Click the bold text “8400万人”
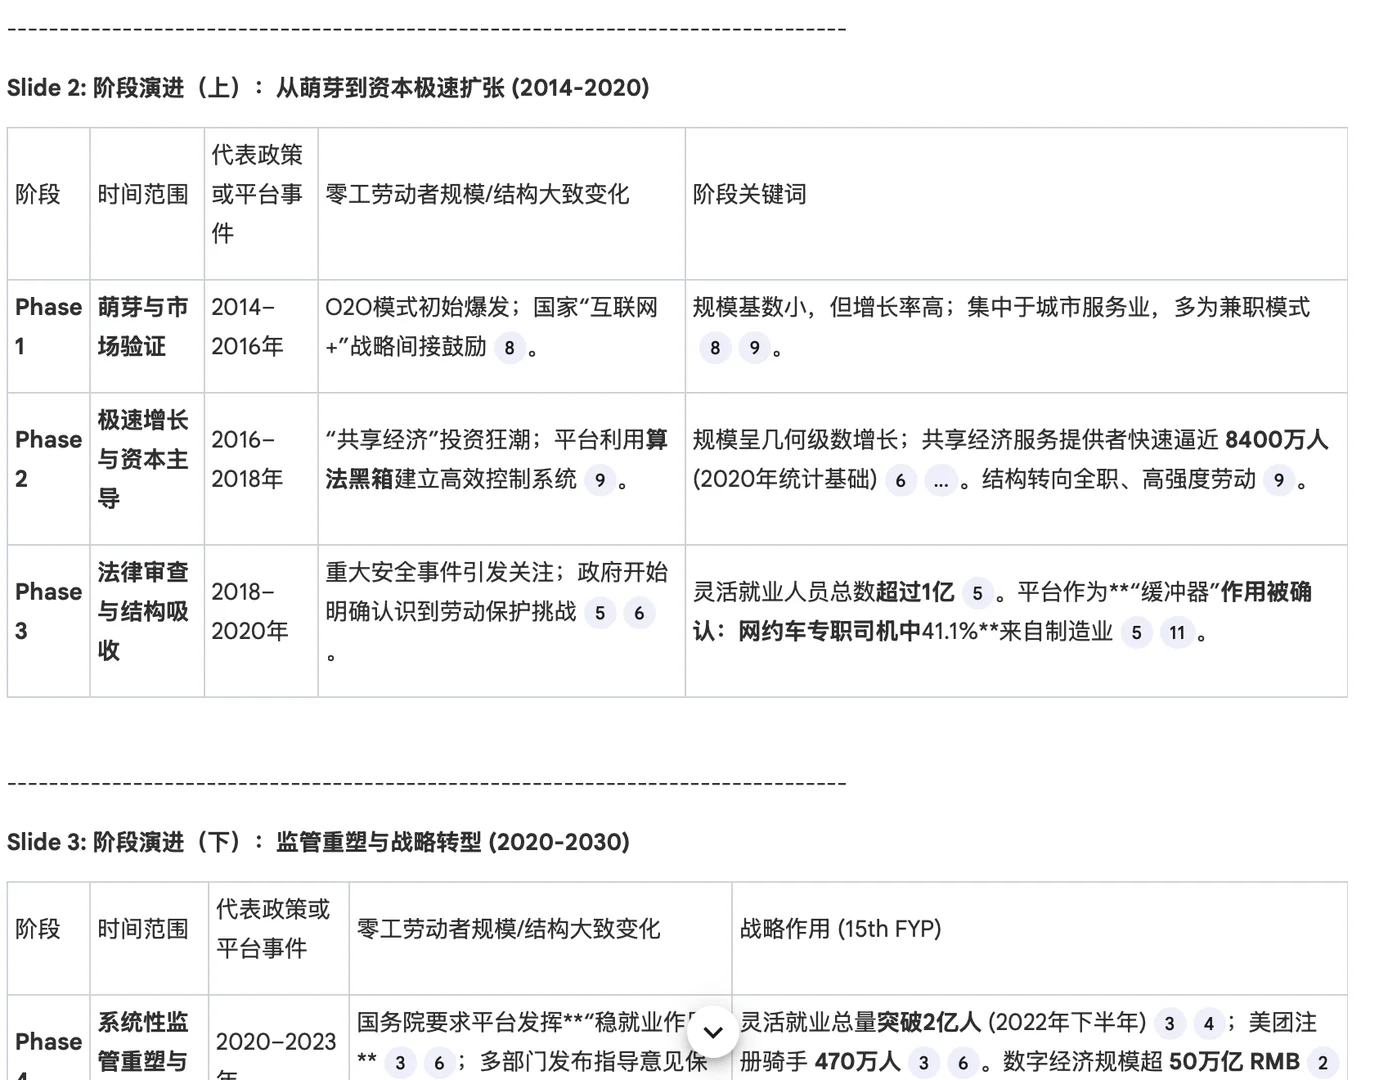1397x1080 pixels. pos(1277,440)
